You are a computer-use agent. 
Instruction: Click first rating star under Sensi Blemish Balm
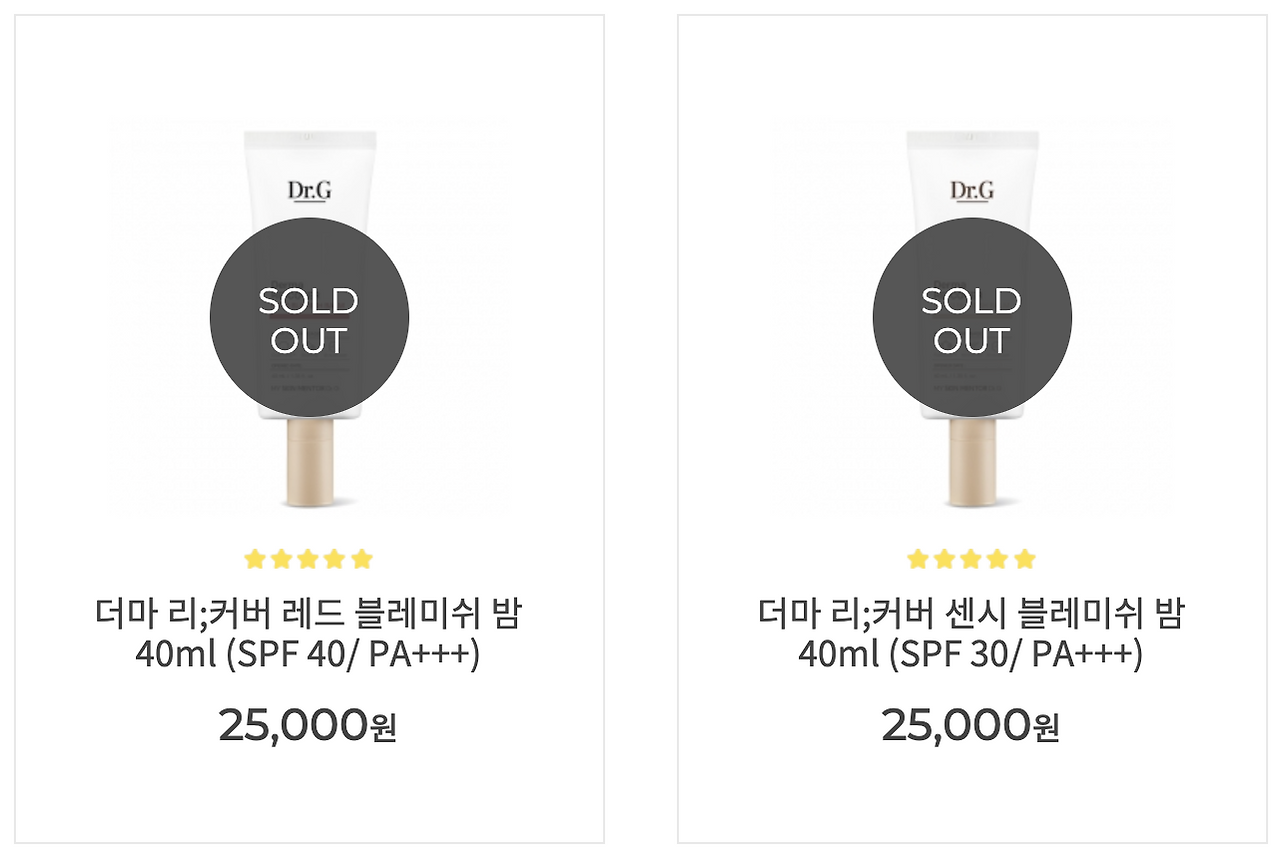[918, 559]
